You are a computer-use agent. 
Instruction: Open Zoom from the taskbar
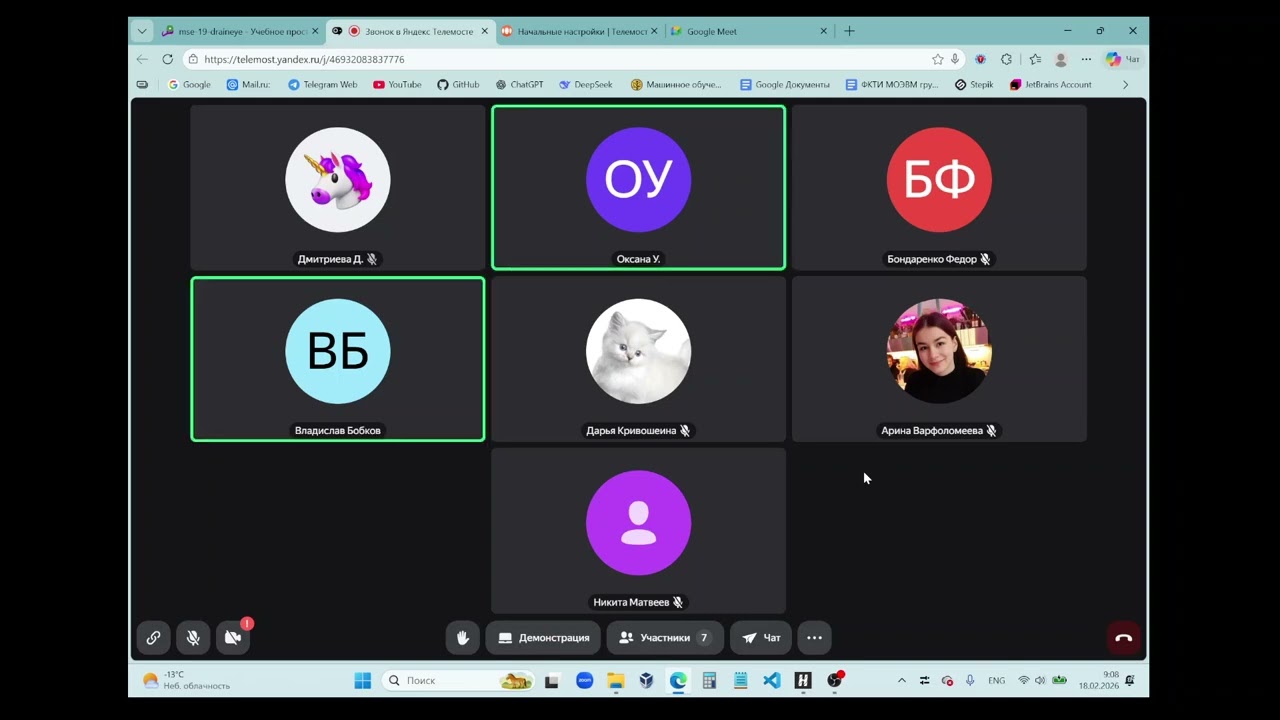tap(584, 681)
